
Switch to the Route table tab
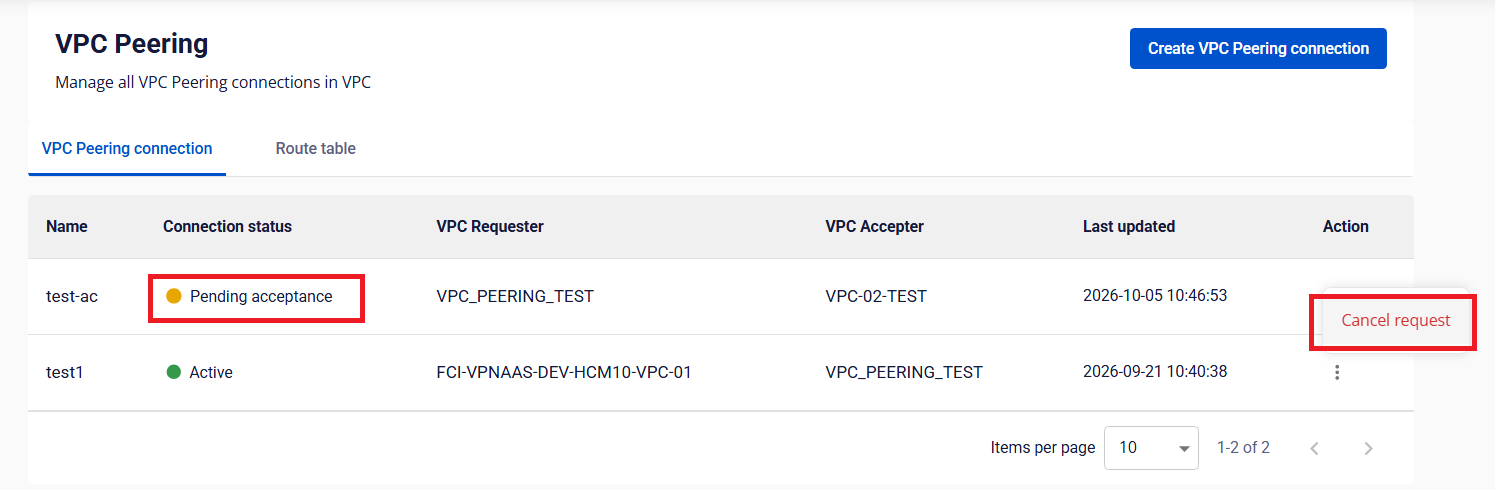coord(316,148)
